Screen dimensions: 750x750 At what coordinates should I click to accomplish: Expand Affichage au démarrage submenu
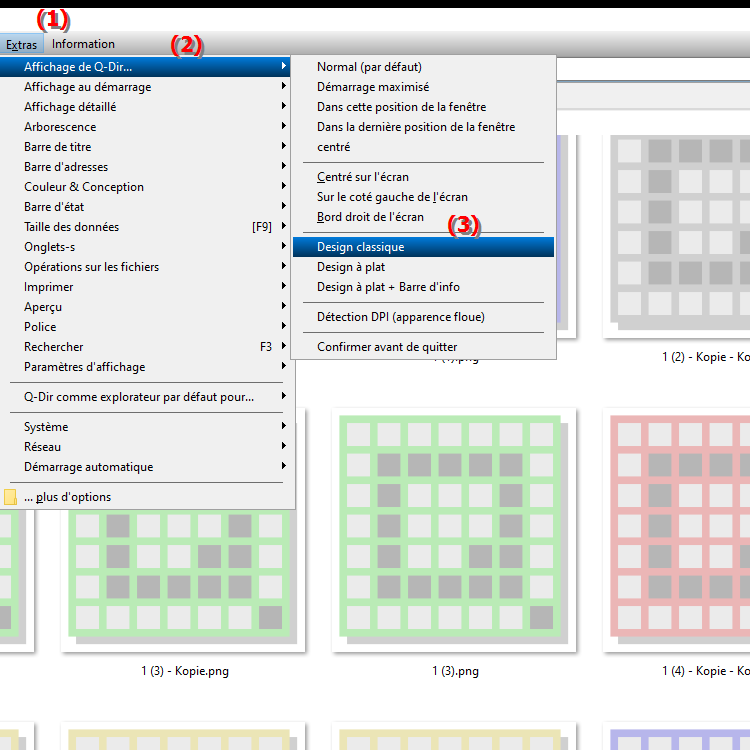tap(145, 87)
